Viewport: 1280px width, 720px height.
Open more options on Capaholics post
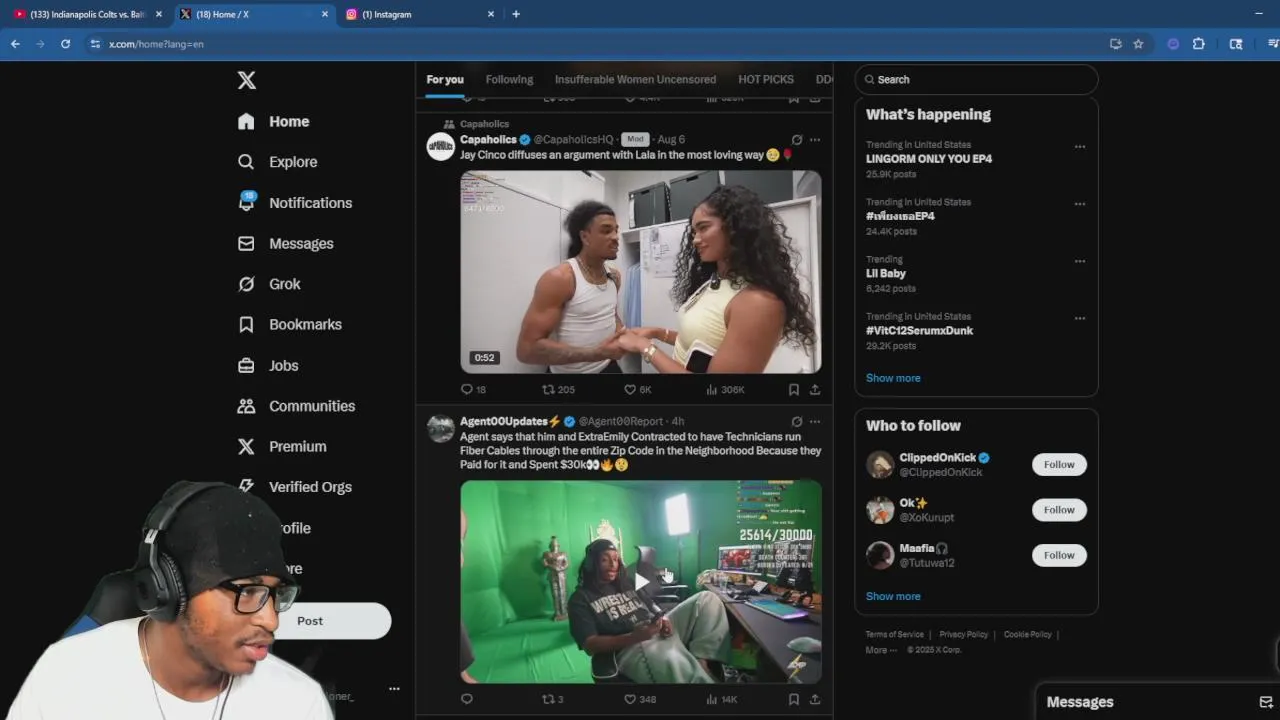click(815, 140)
